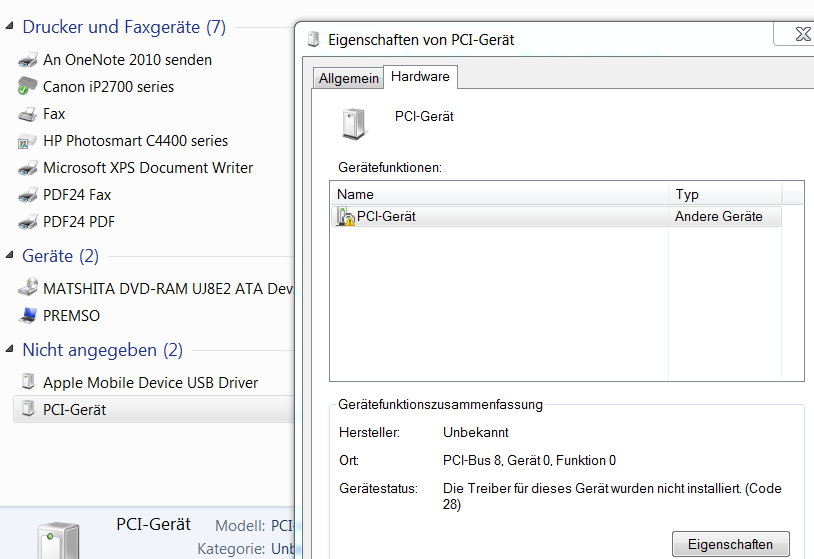Select Canon iP2700 series label
This screenshot has width=814, height=559.
108,87
